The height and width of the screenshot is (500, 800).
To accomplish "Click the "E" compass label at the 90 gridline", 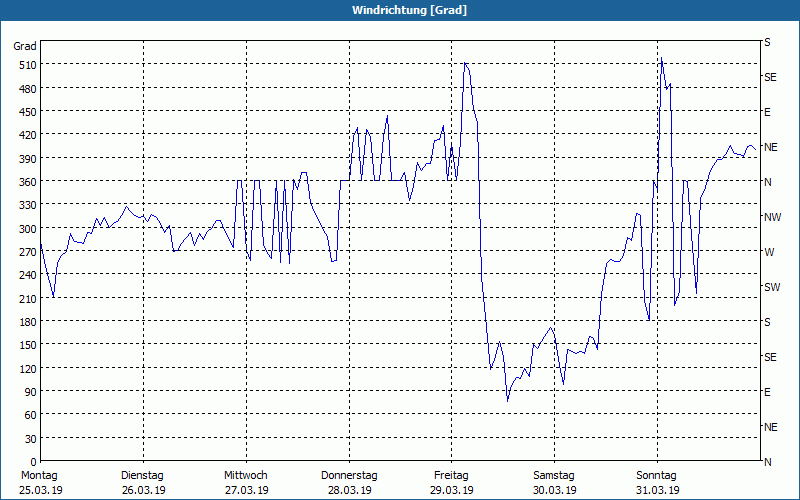I will click(767, 392).
